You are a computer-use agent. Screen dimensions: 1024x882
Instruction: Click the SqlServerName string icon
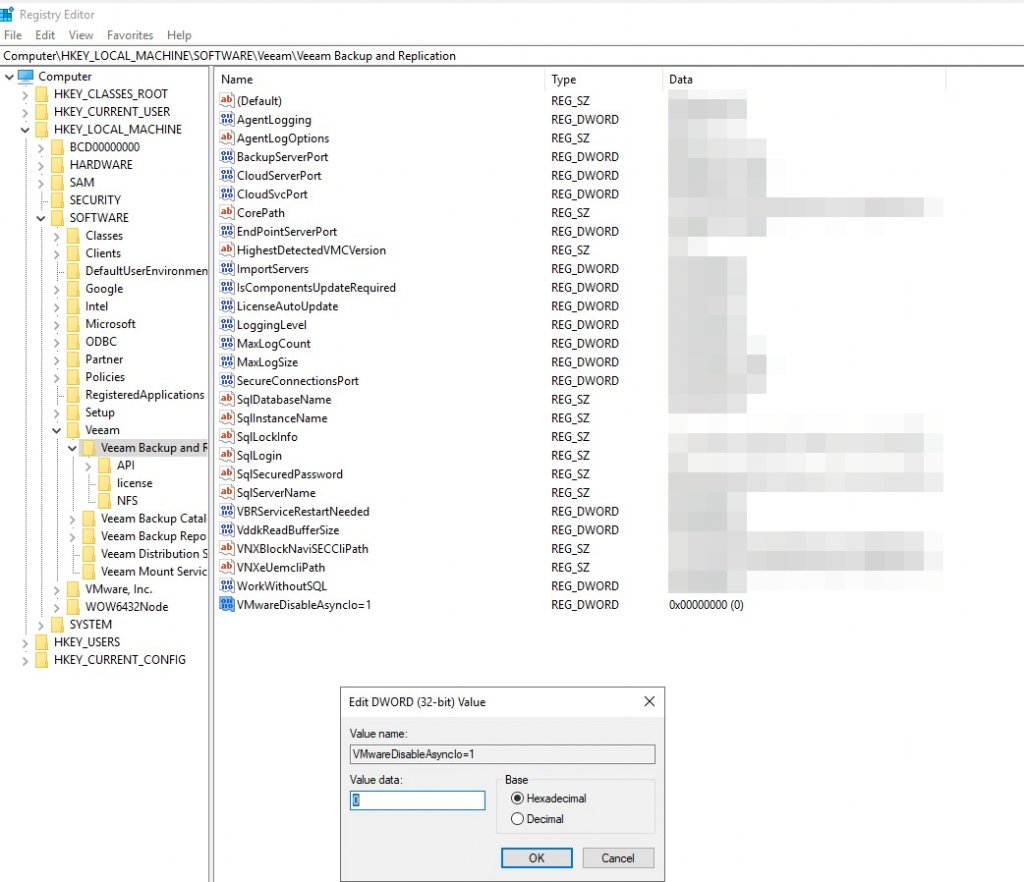[x=227, y=492]
